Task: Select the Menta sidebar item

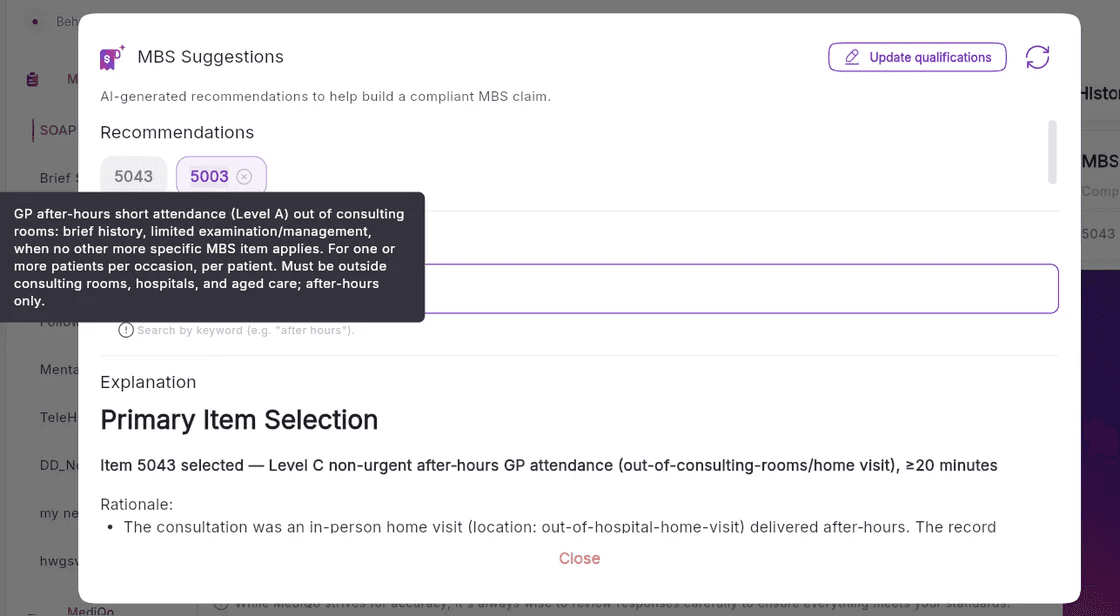Action: pyautogui.click(x=59, y=369)
